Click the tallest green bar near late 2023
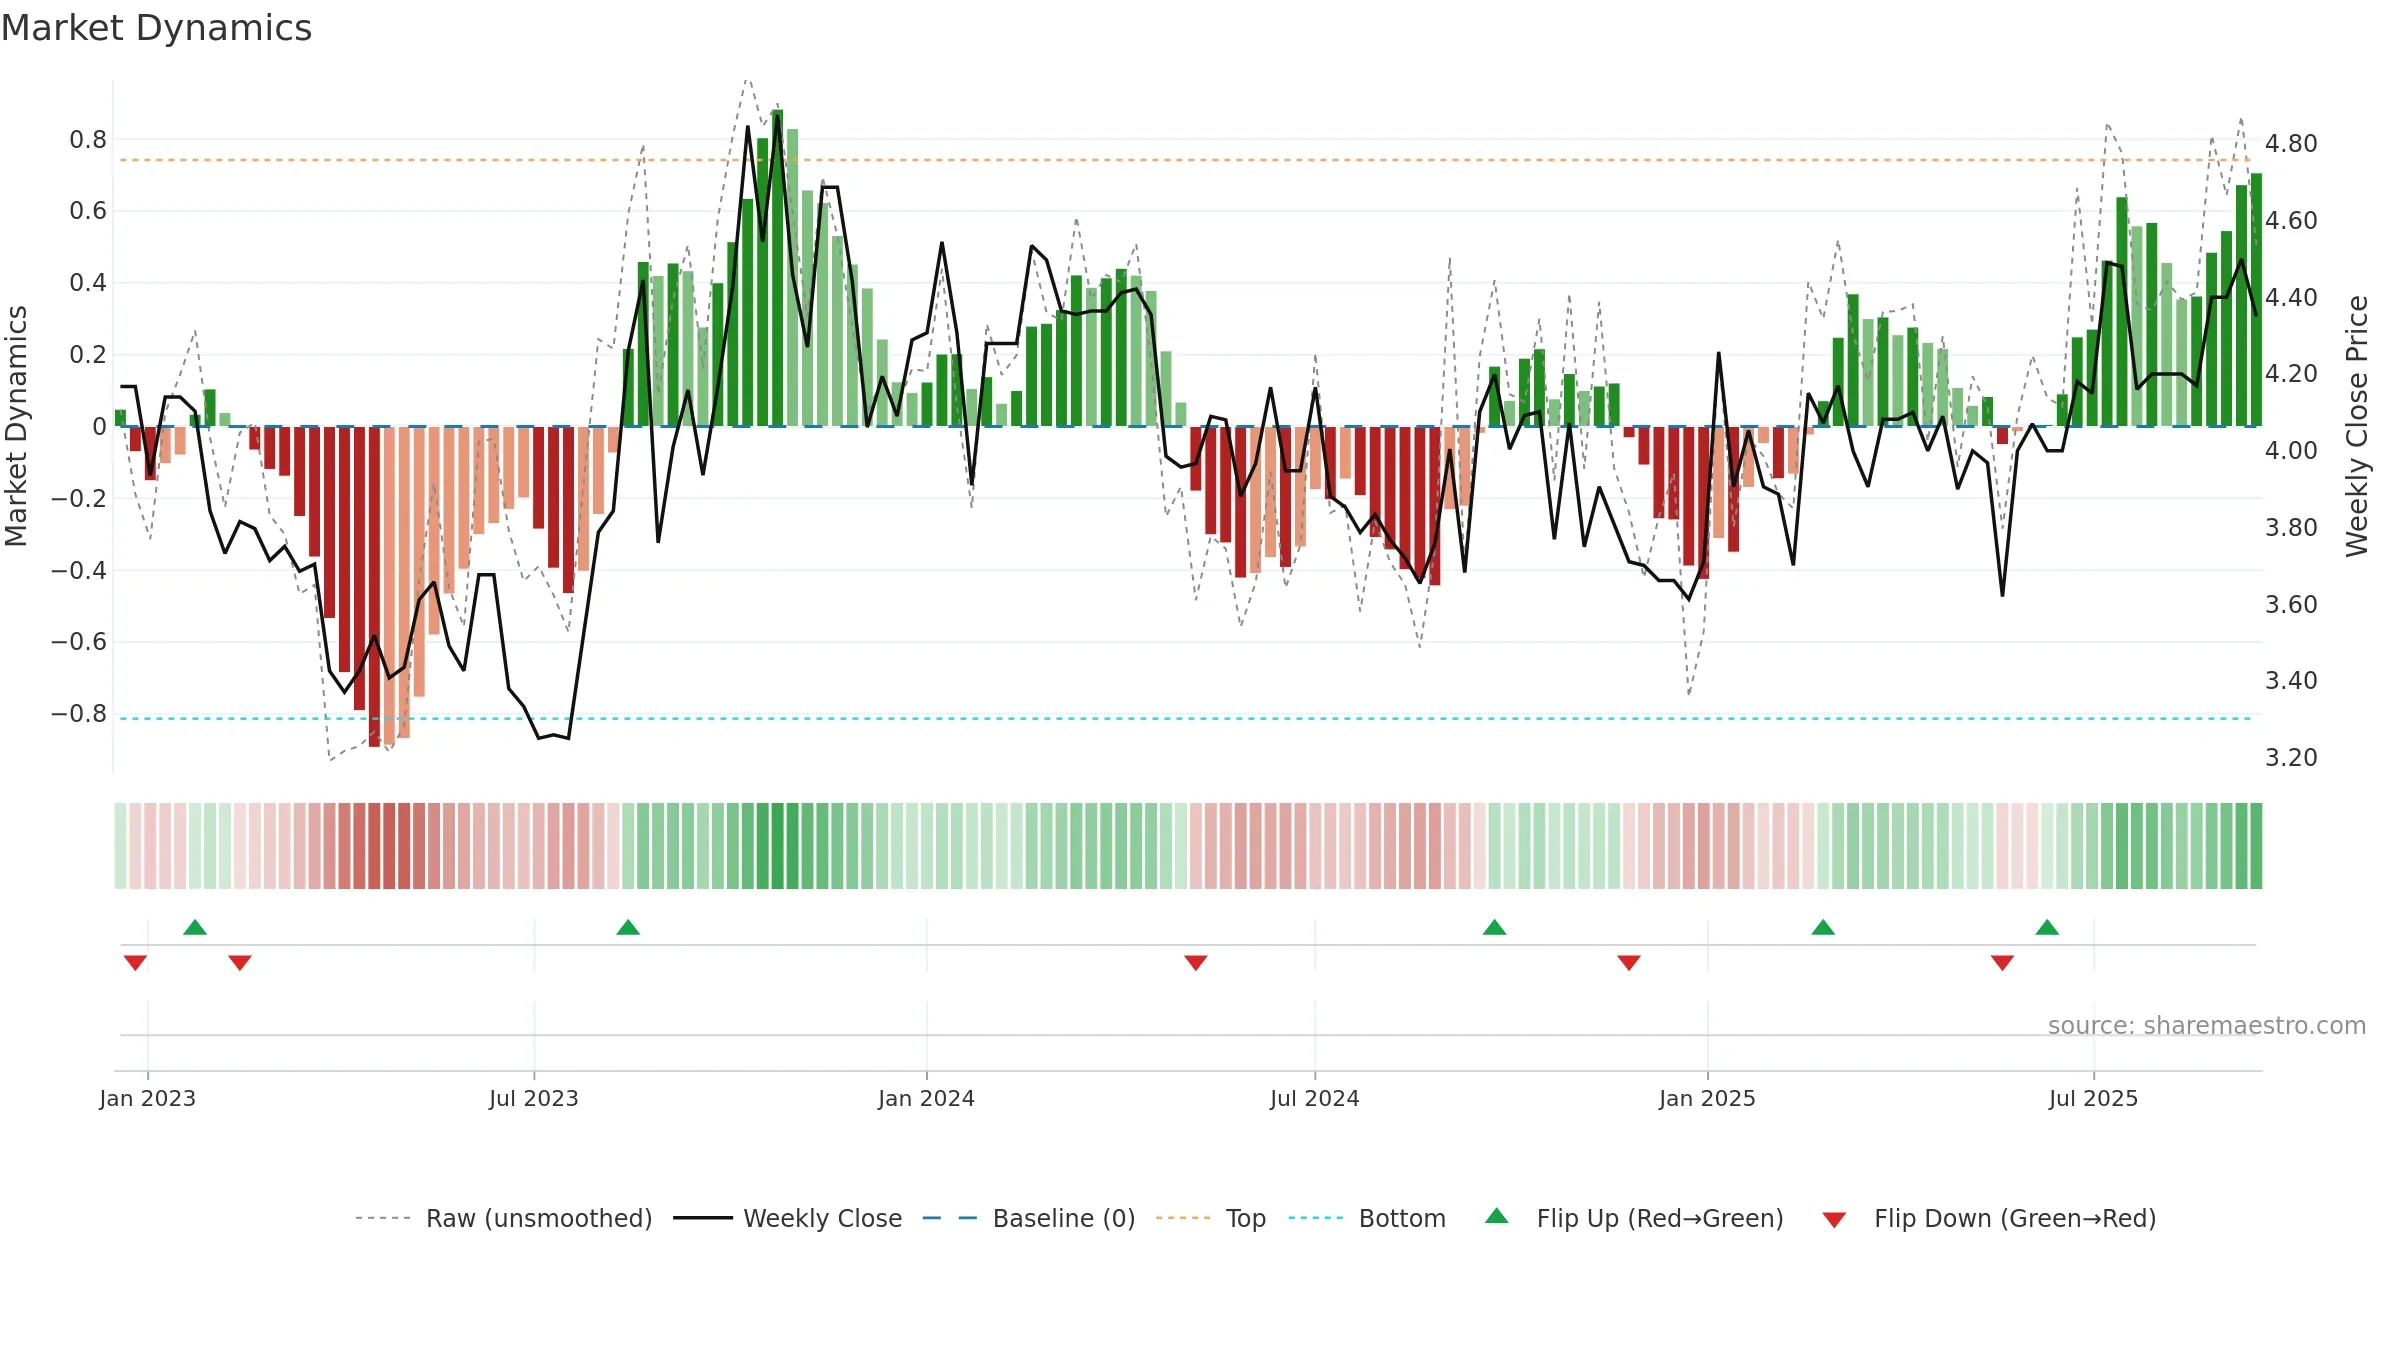 pos(777,268)
